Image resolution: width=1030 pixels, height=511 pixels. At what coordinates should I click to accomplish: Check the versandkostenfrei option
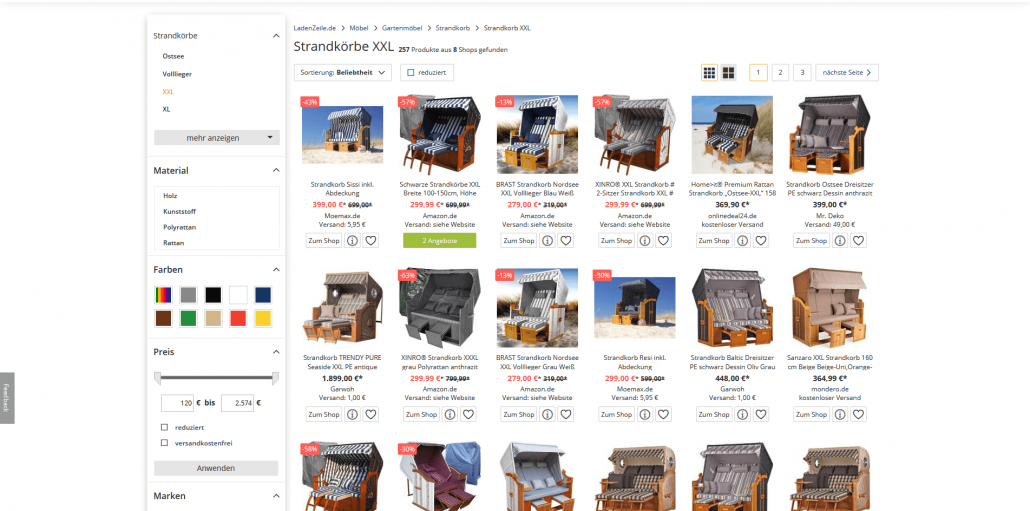(164, 443)
